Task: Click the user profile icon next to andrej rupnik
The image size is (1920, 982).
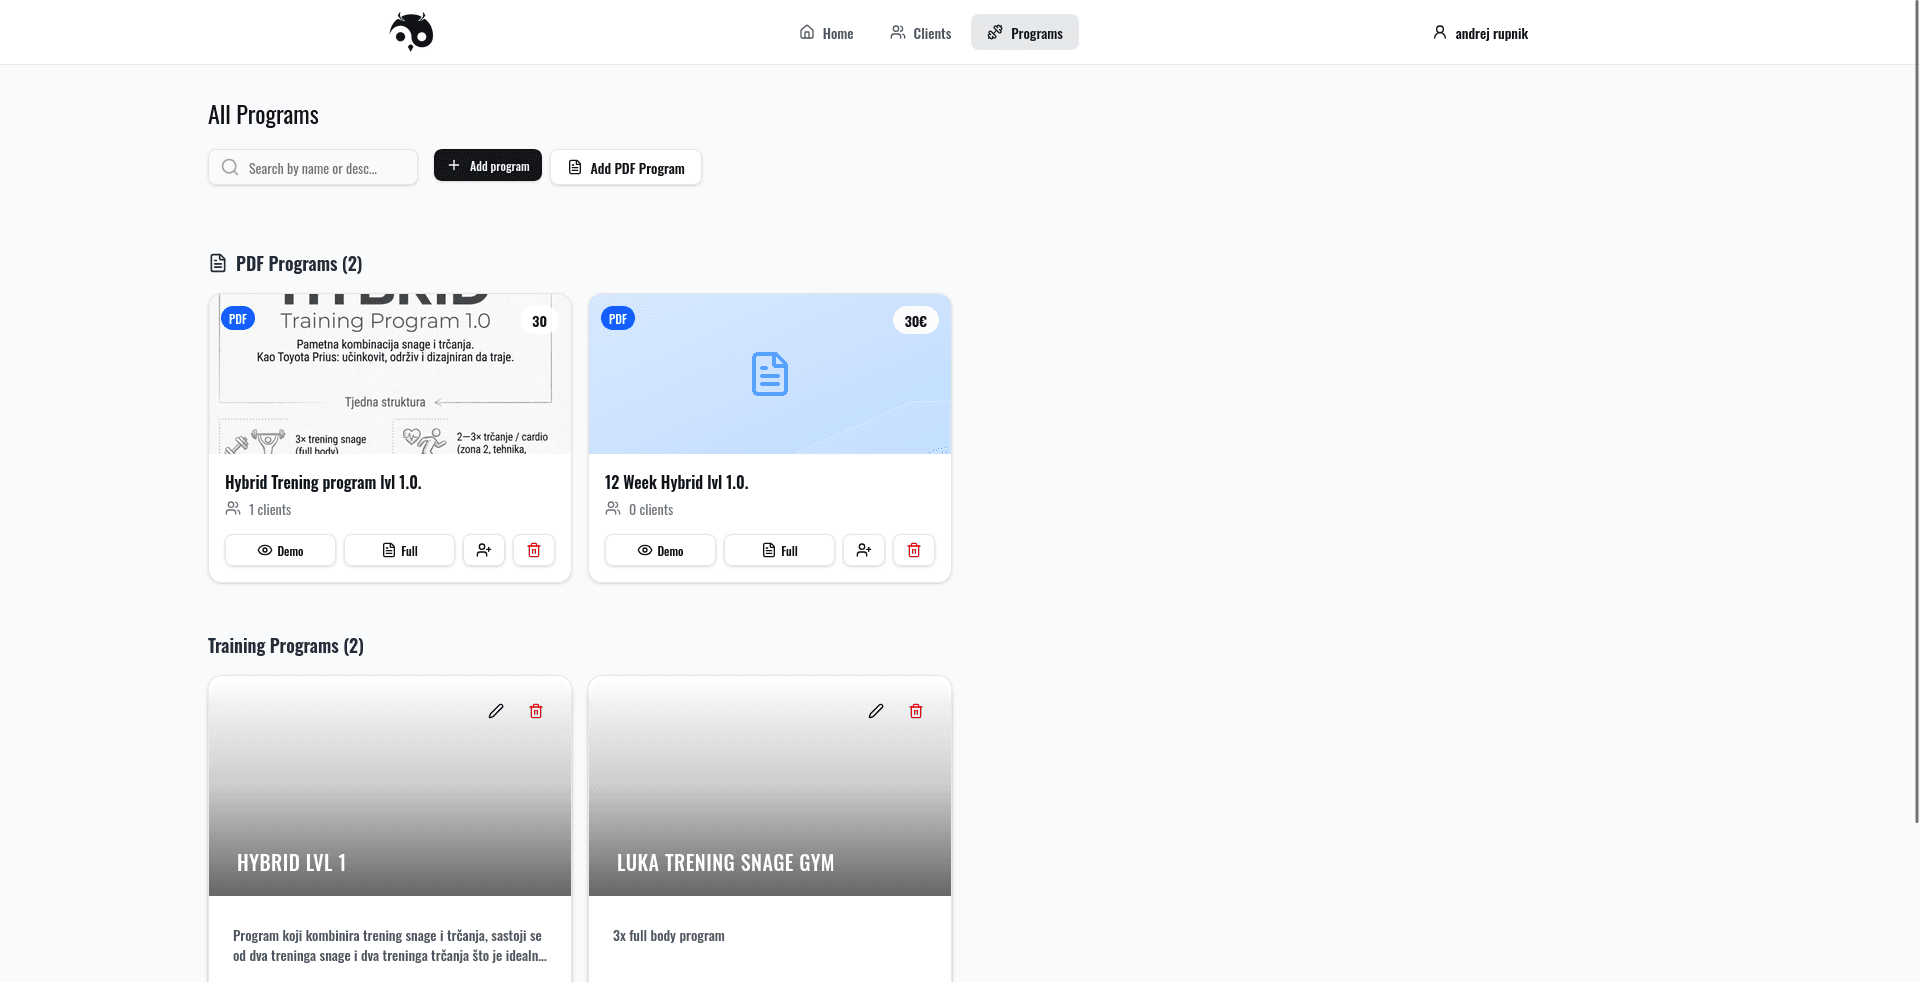Action: (1439, 32)
